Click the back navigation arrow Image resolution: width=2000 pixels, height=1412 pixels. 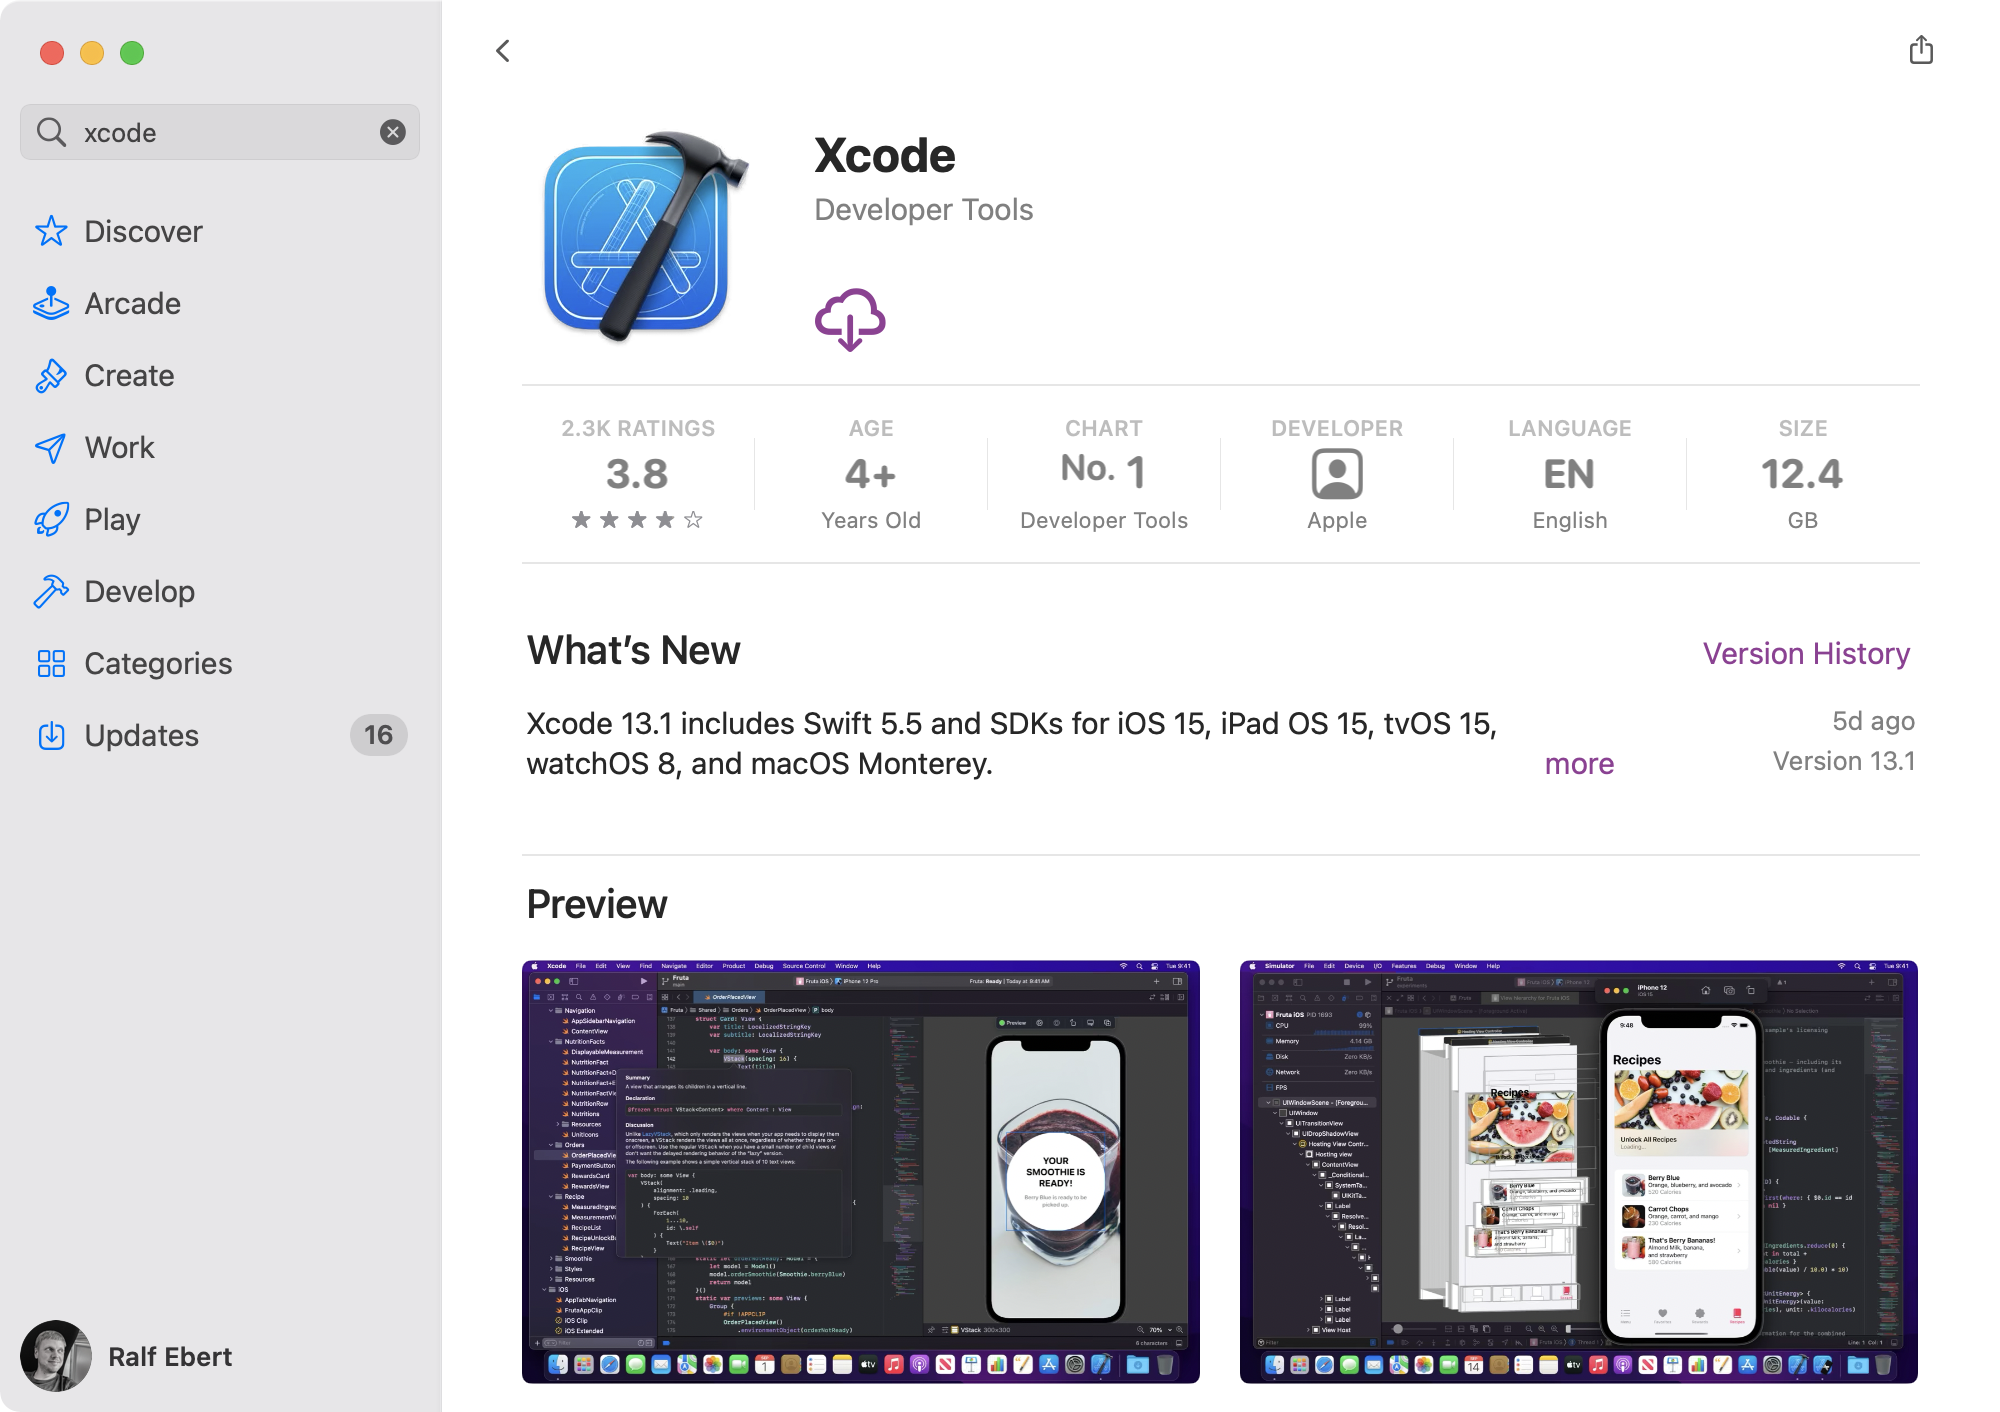click(501, 49)
